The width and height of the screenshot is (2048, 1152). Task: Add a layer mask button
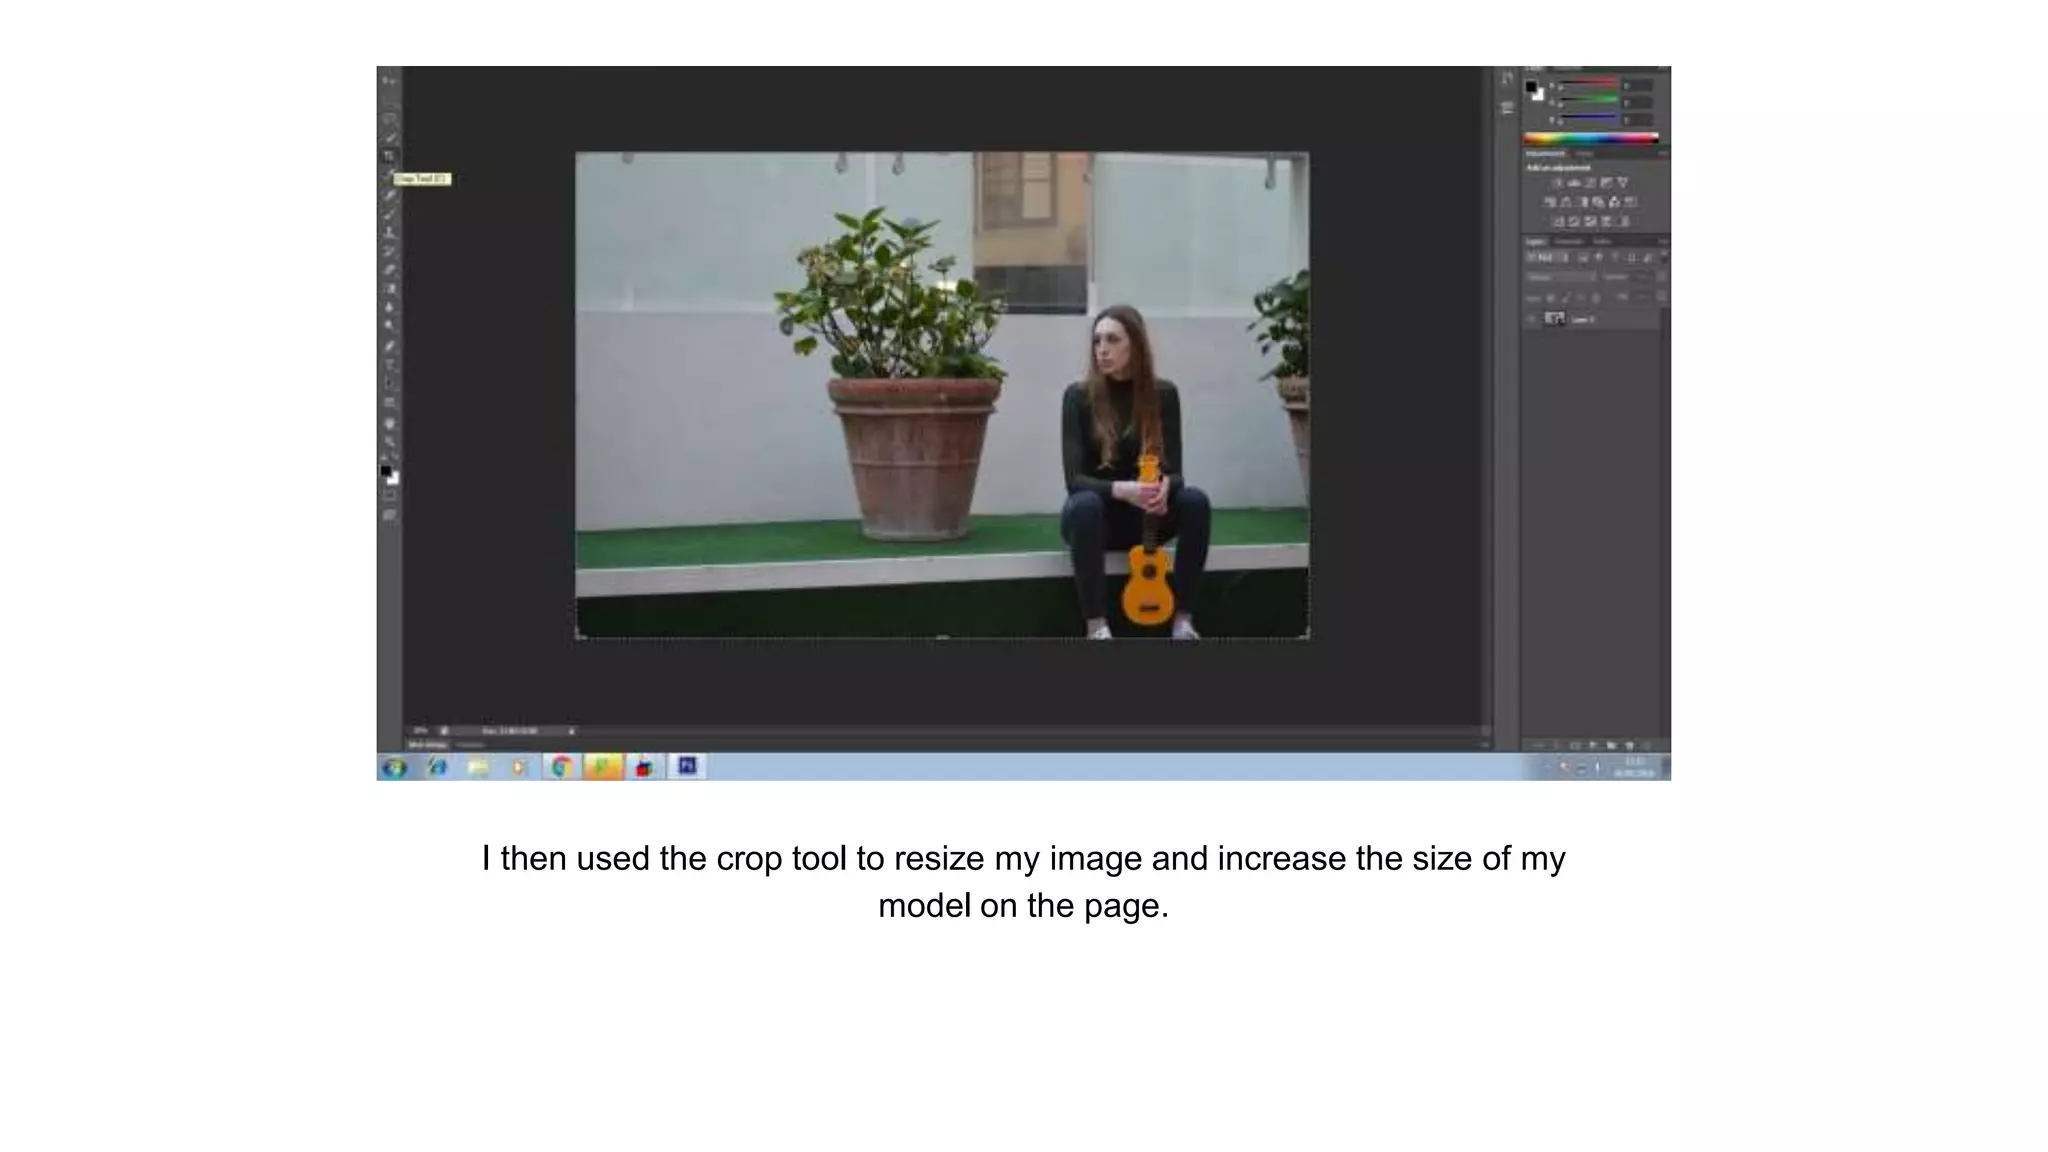1575,746
